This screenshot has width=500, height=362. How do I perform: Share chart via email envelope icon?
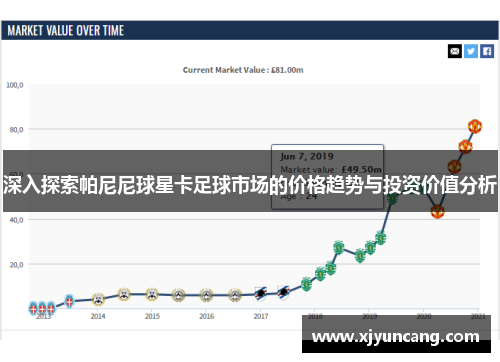click(455, 51)
